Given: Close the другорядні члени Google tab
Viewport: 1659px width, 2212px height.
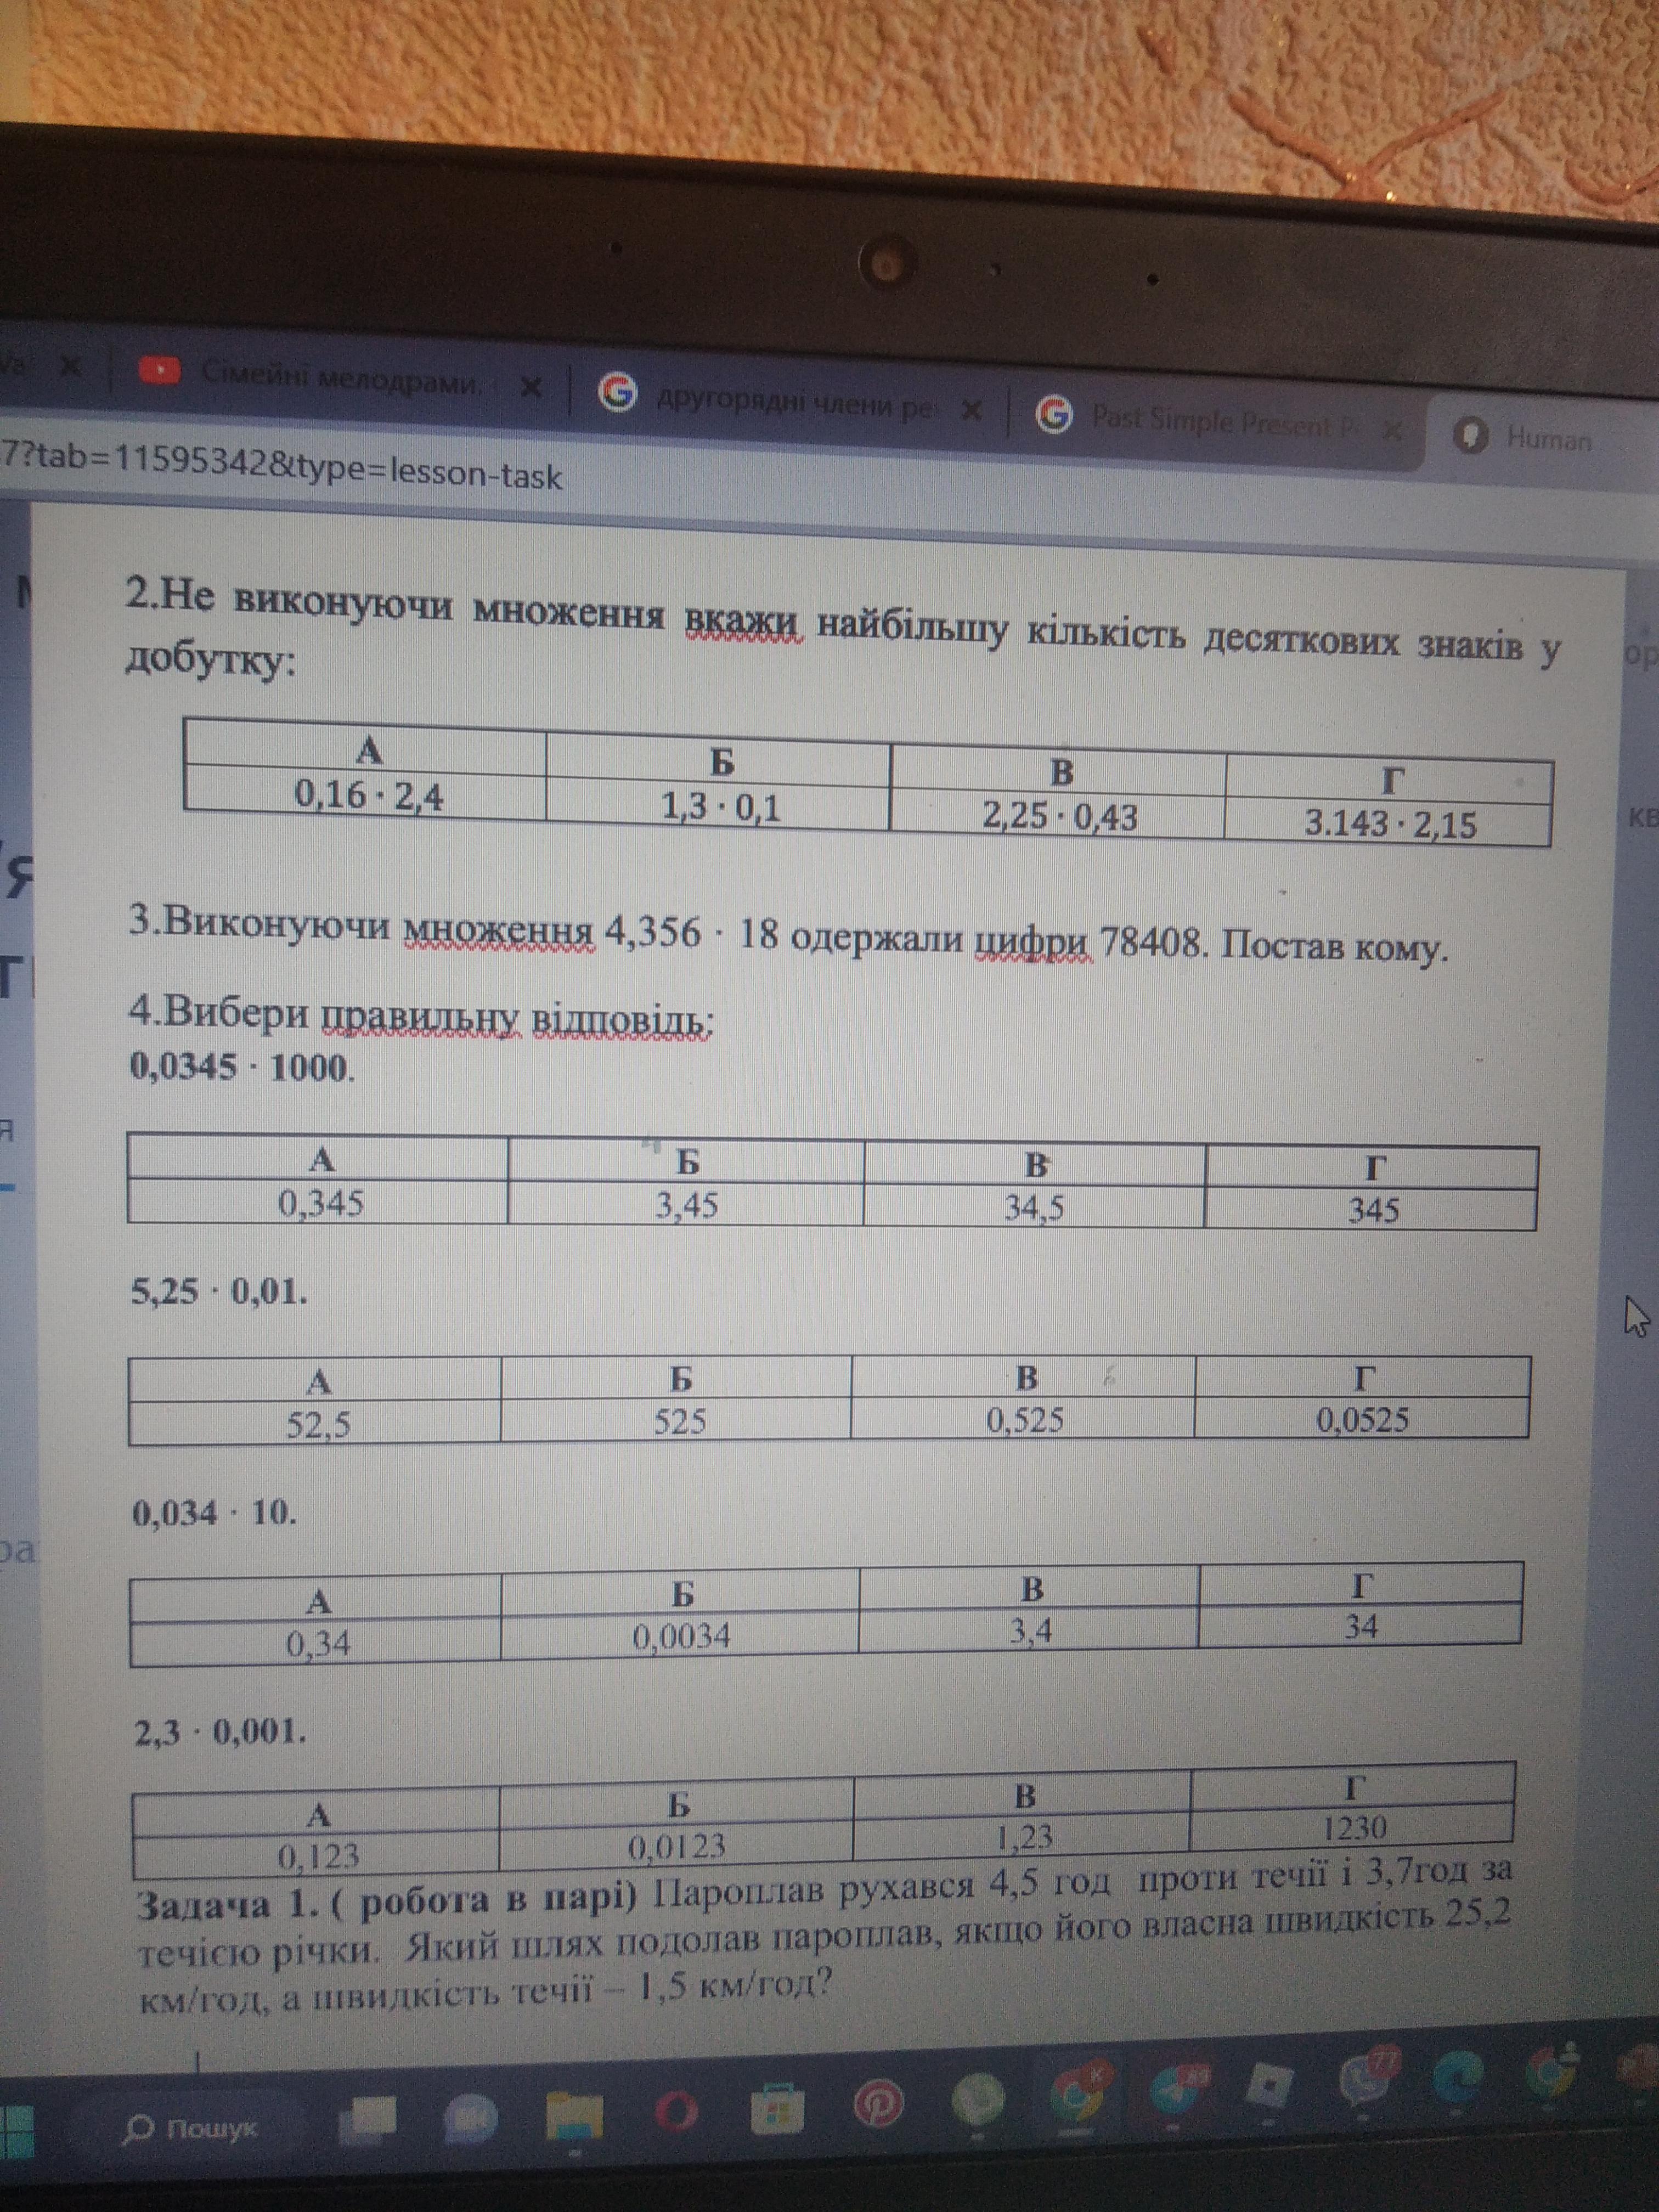Looking at the screenshot, I should coord(971,410).
